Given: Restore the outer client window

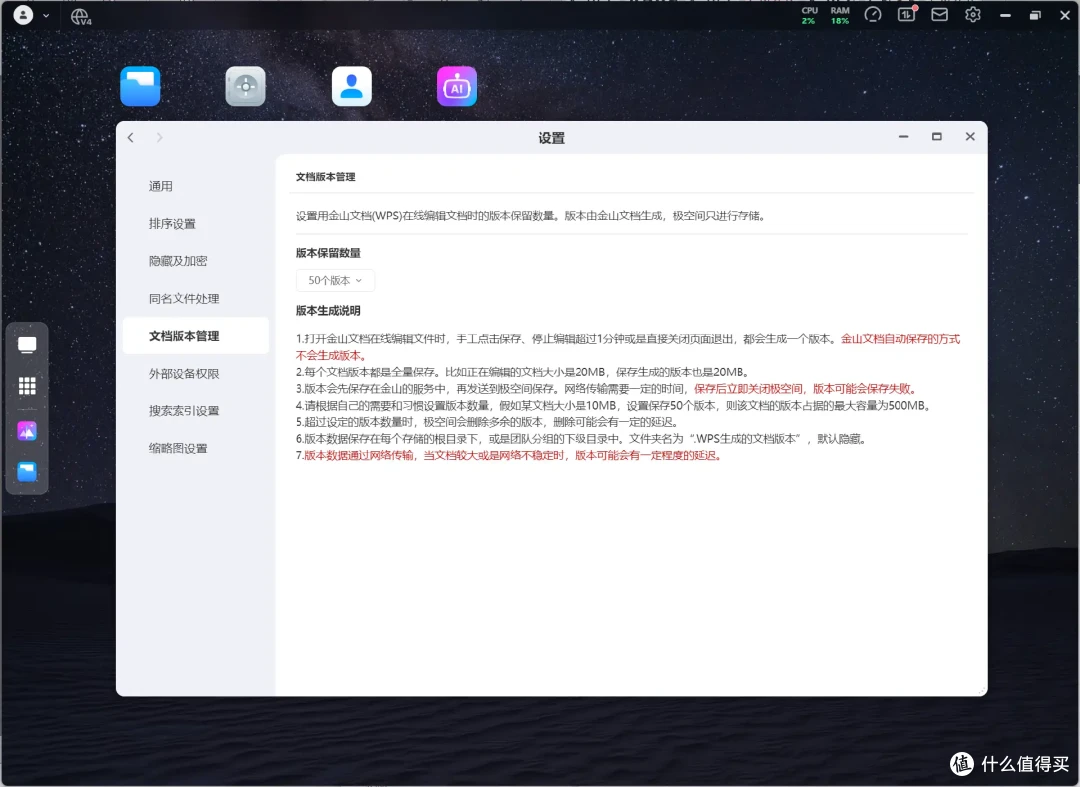Looking at the screenshot, I should point(1035,15).
